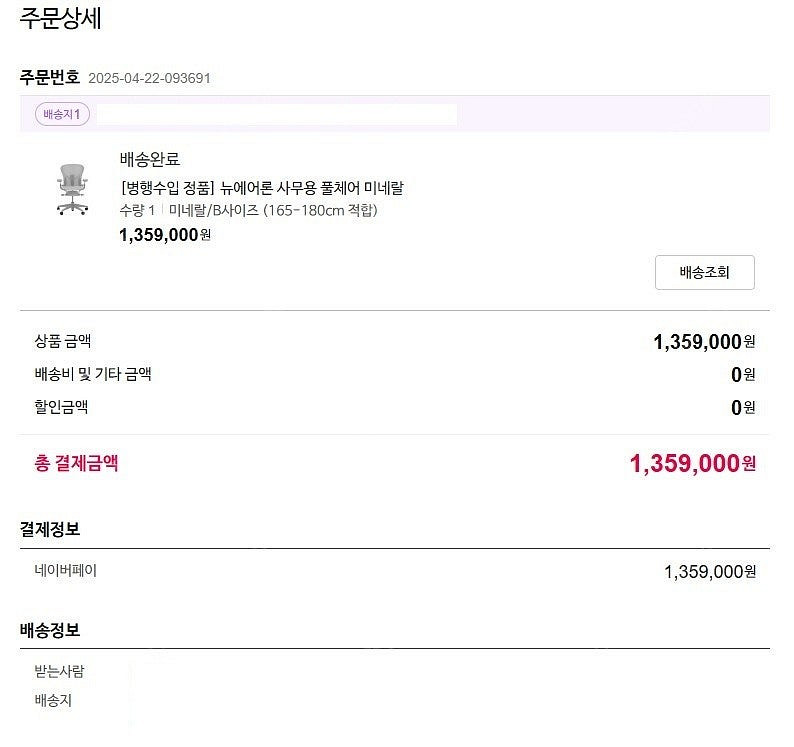Click the 결제정보 section header
Viewport: 794px width, 747px height.
tap(50, 529)
